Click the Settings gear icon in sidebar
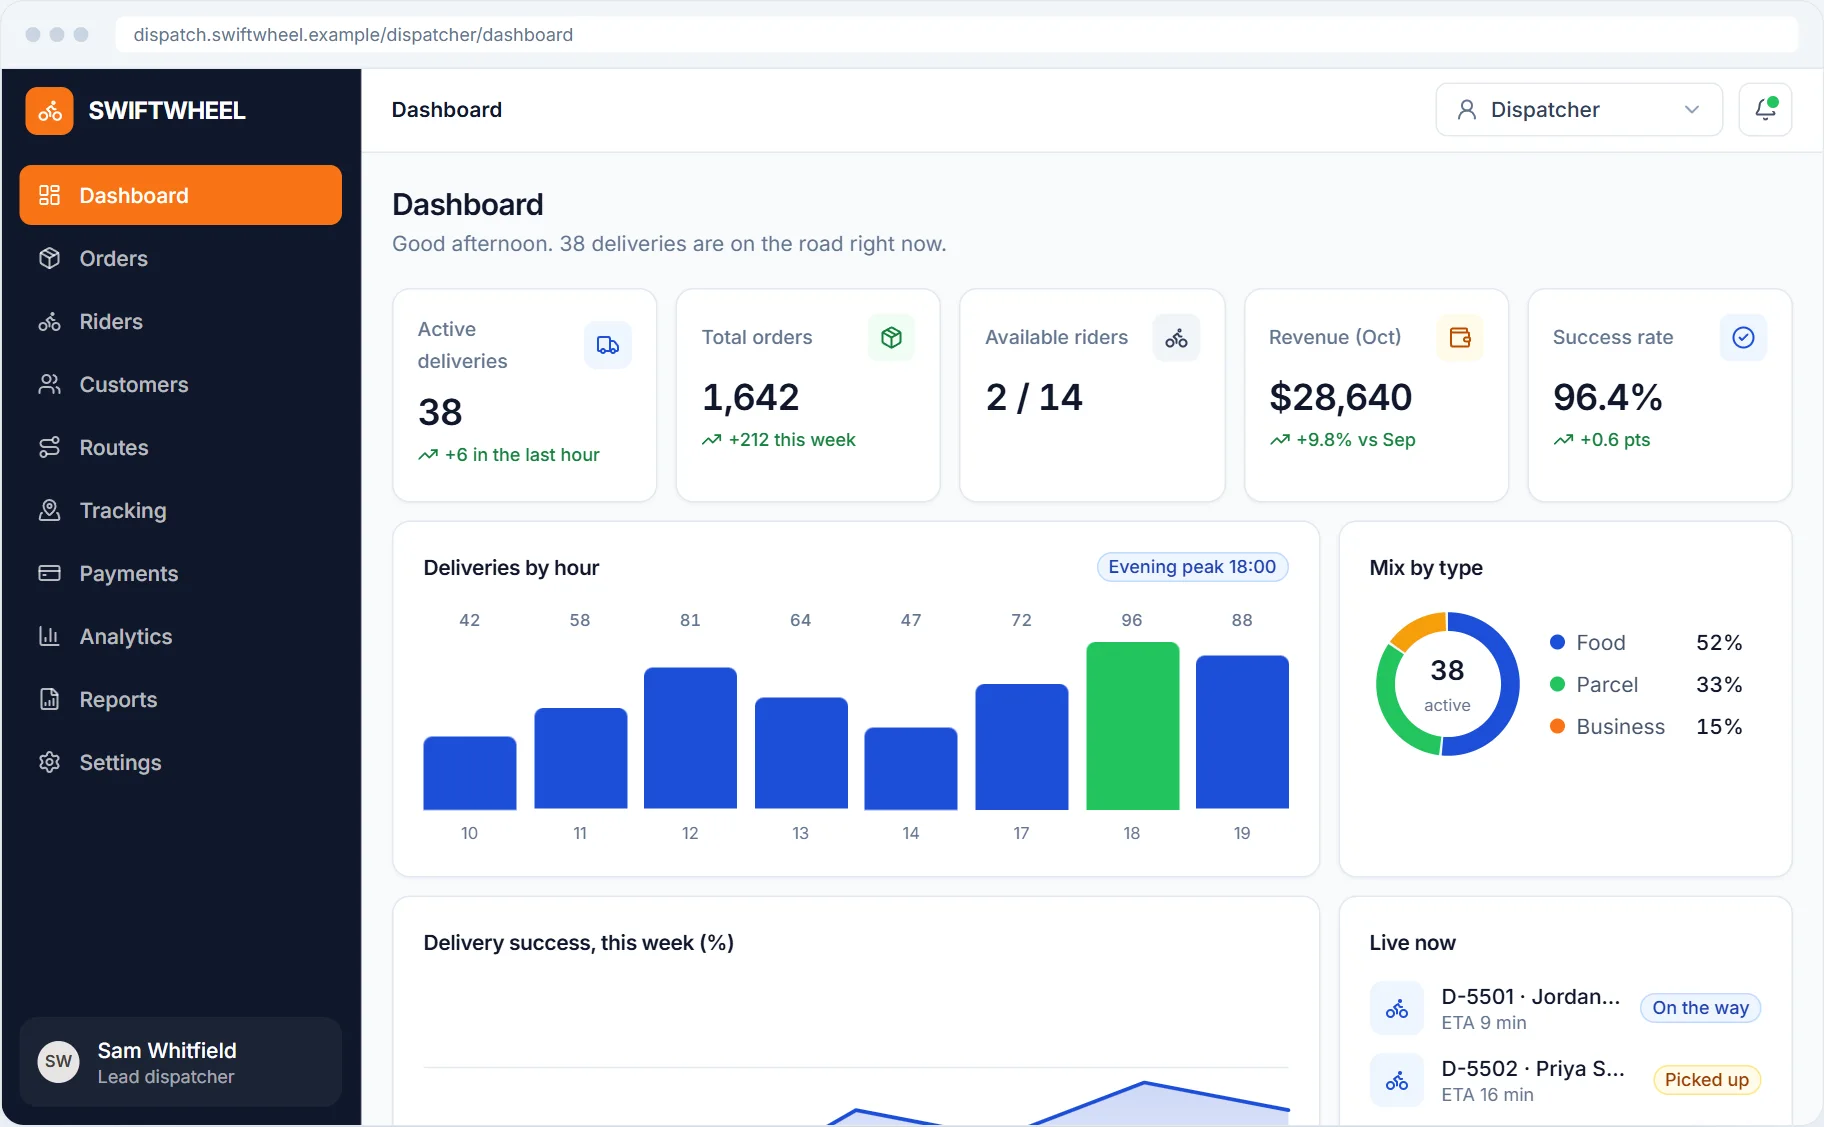 point(49,762)
